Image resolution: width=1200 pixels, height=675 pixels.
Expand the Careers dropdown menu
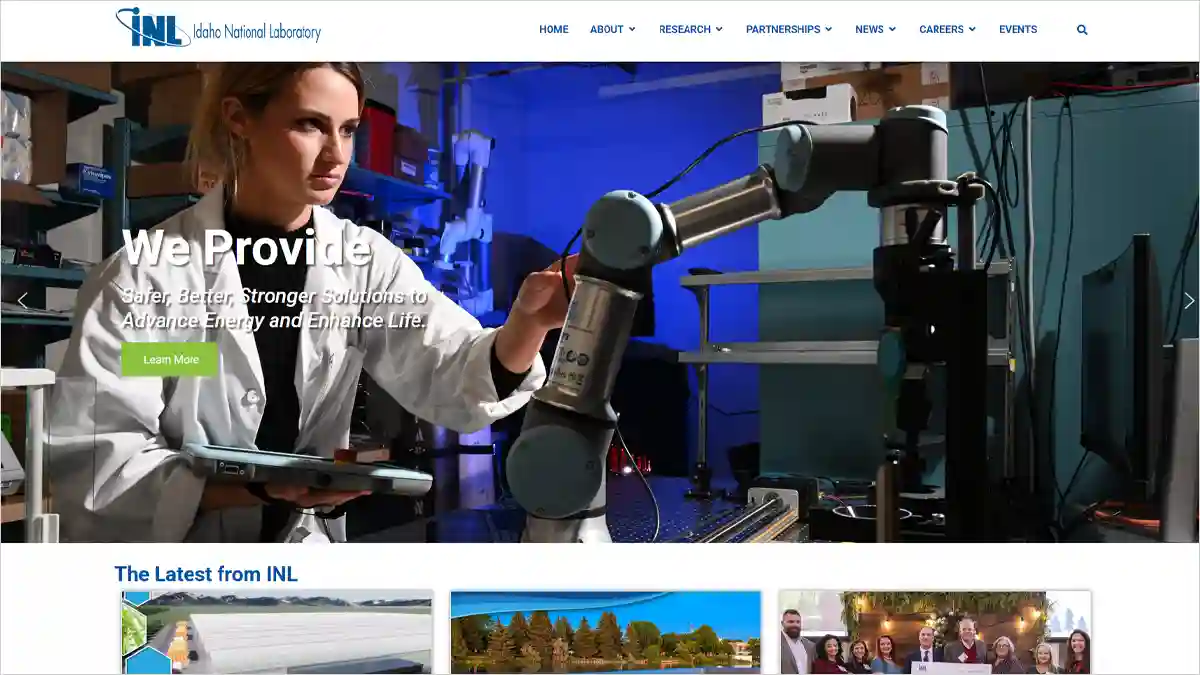pos(947,30)
